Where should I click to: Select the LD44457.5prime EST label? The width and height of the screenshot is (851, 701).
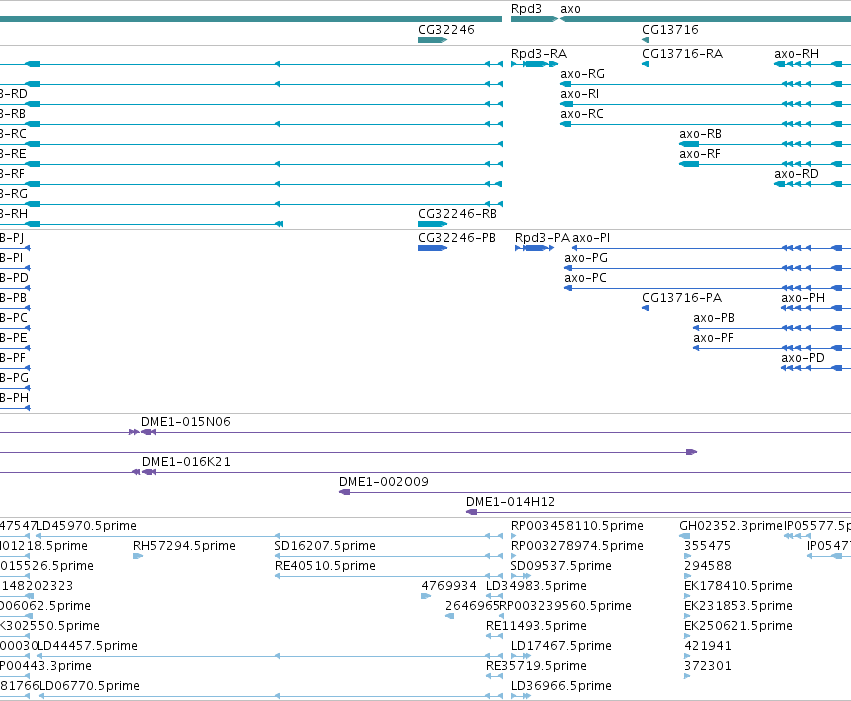[x=87, y=646]
